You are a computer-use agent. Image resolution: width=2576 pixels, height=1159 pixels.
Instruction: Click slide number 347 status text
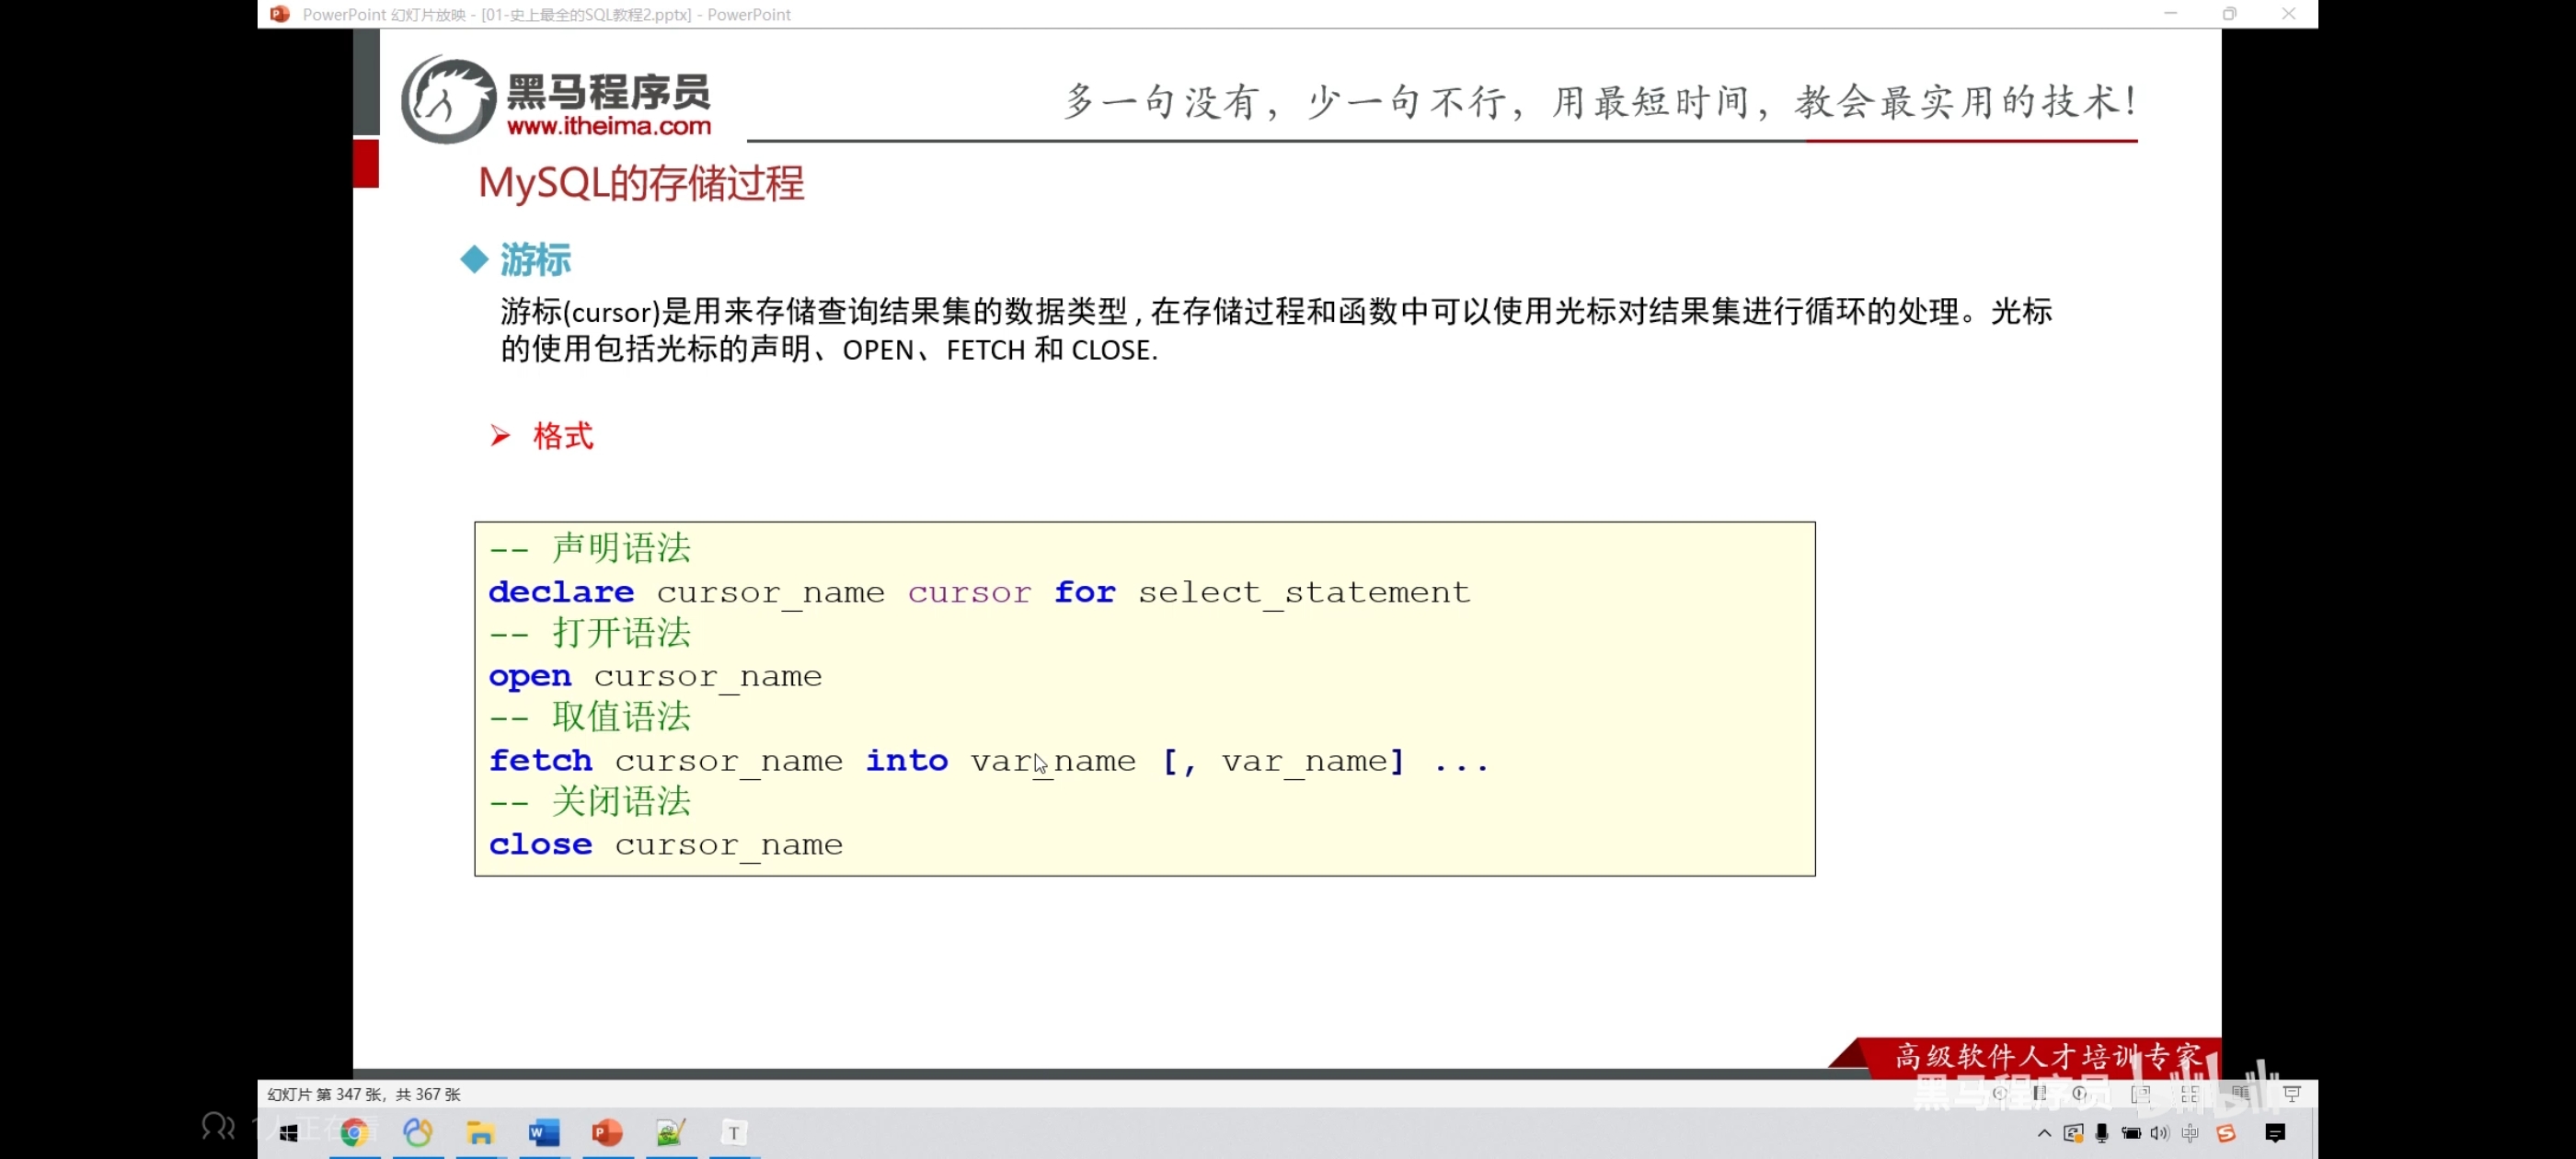364,1094
